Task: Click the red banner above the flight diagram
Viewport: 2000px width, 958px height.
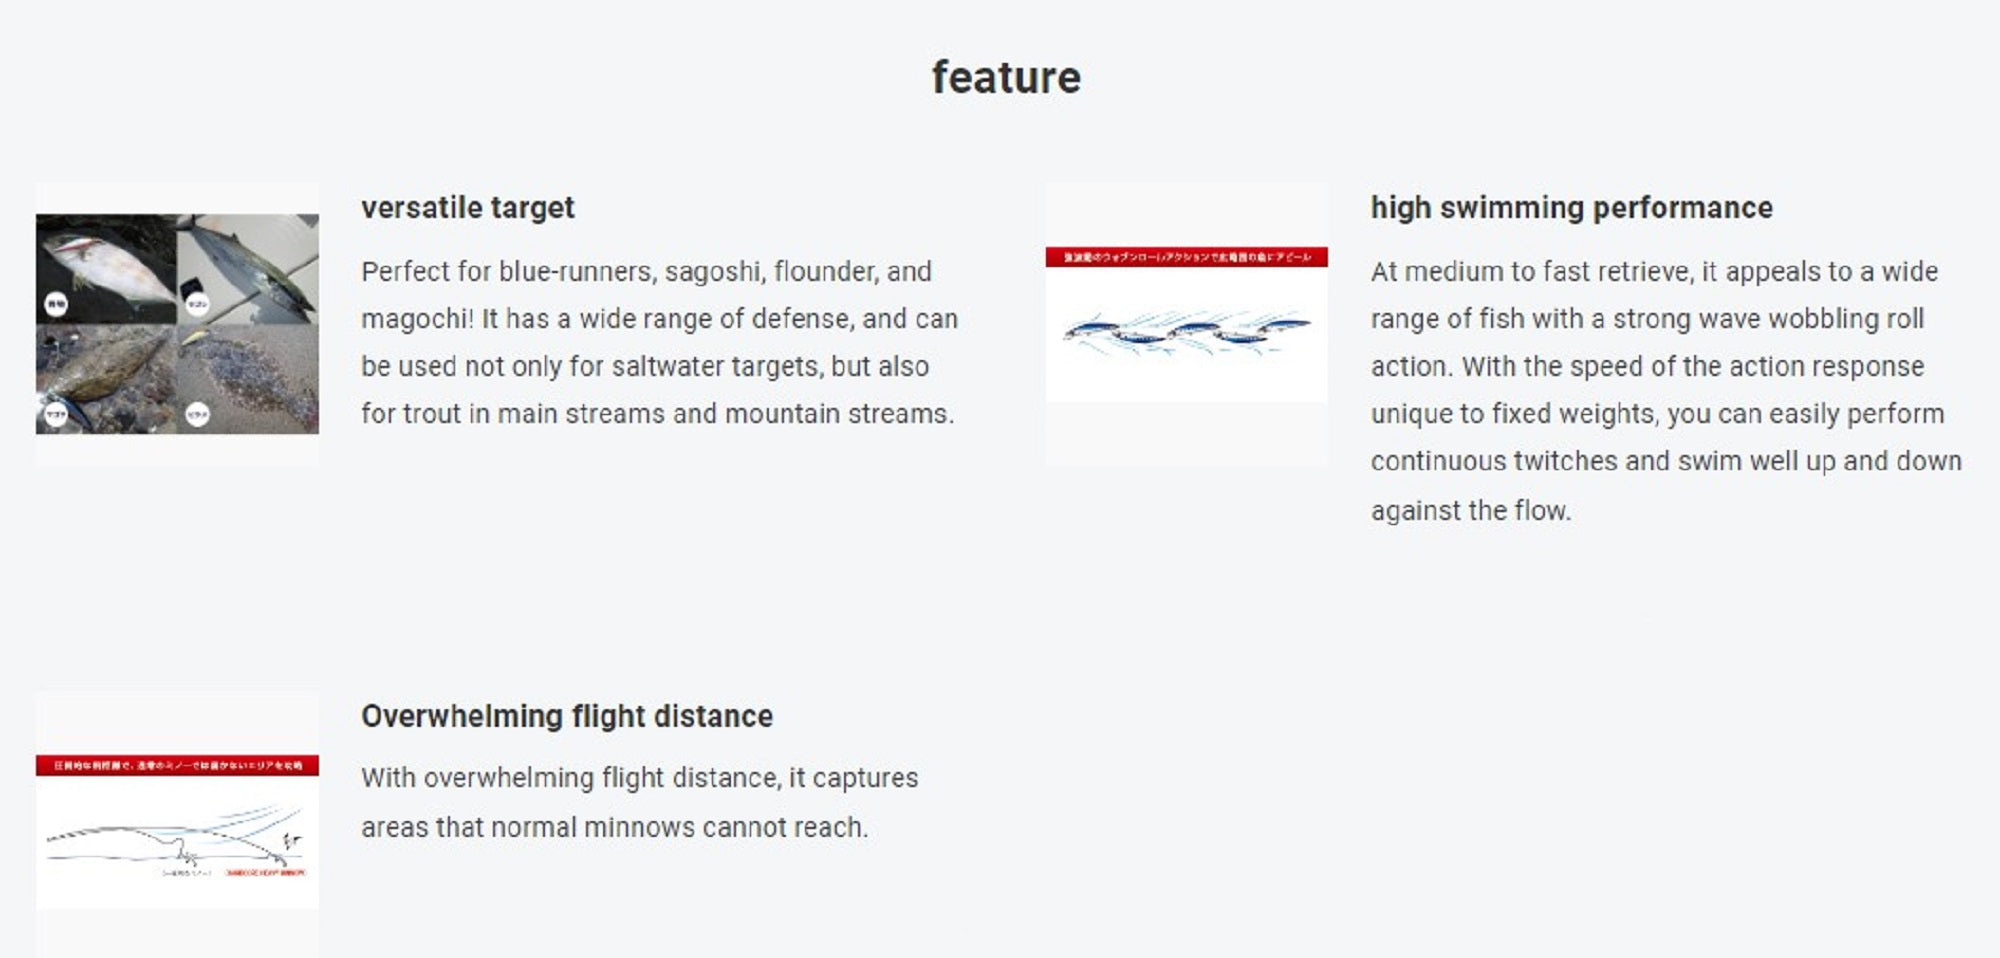Action: [x=177, y=765]
